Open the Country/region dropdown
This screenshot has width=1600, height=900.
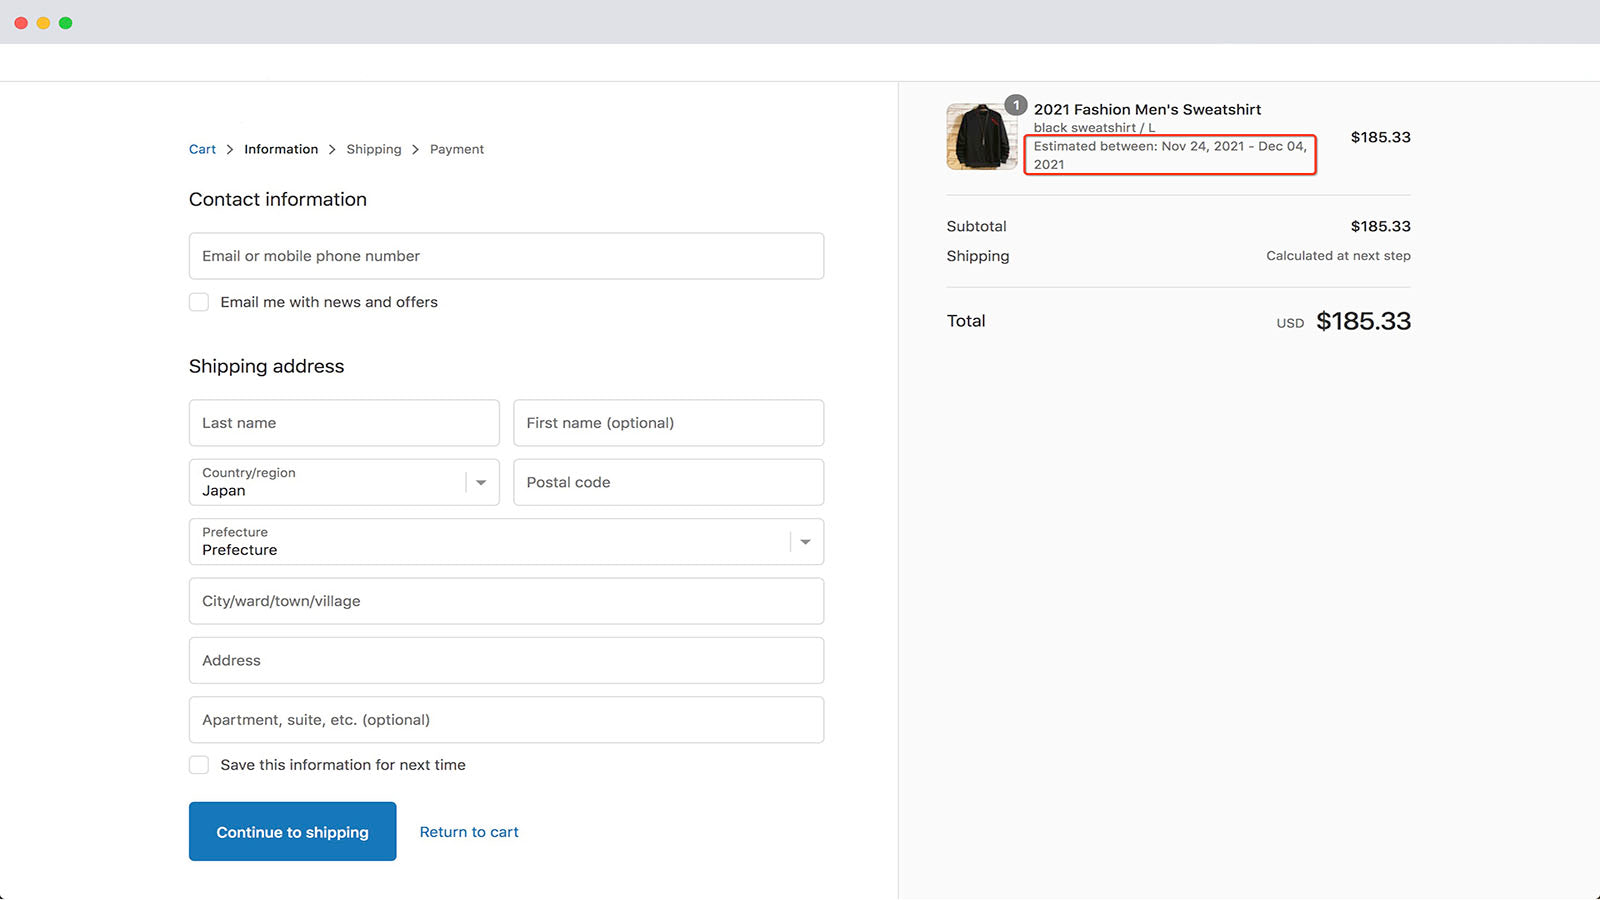344,482
